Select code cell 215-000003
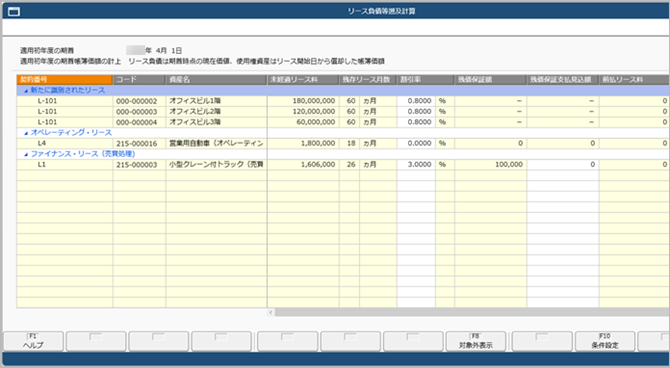The height and width of the screenshot is (368, 670). 139,165
